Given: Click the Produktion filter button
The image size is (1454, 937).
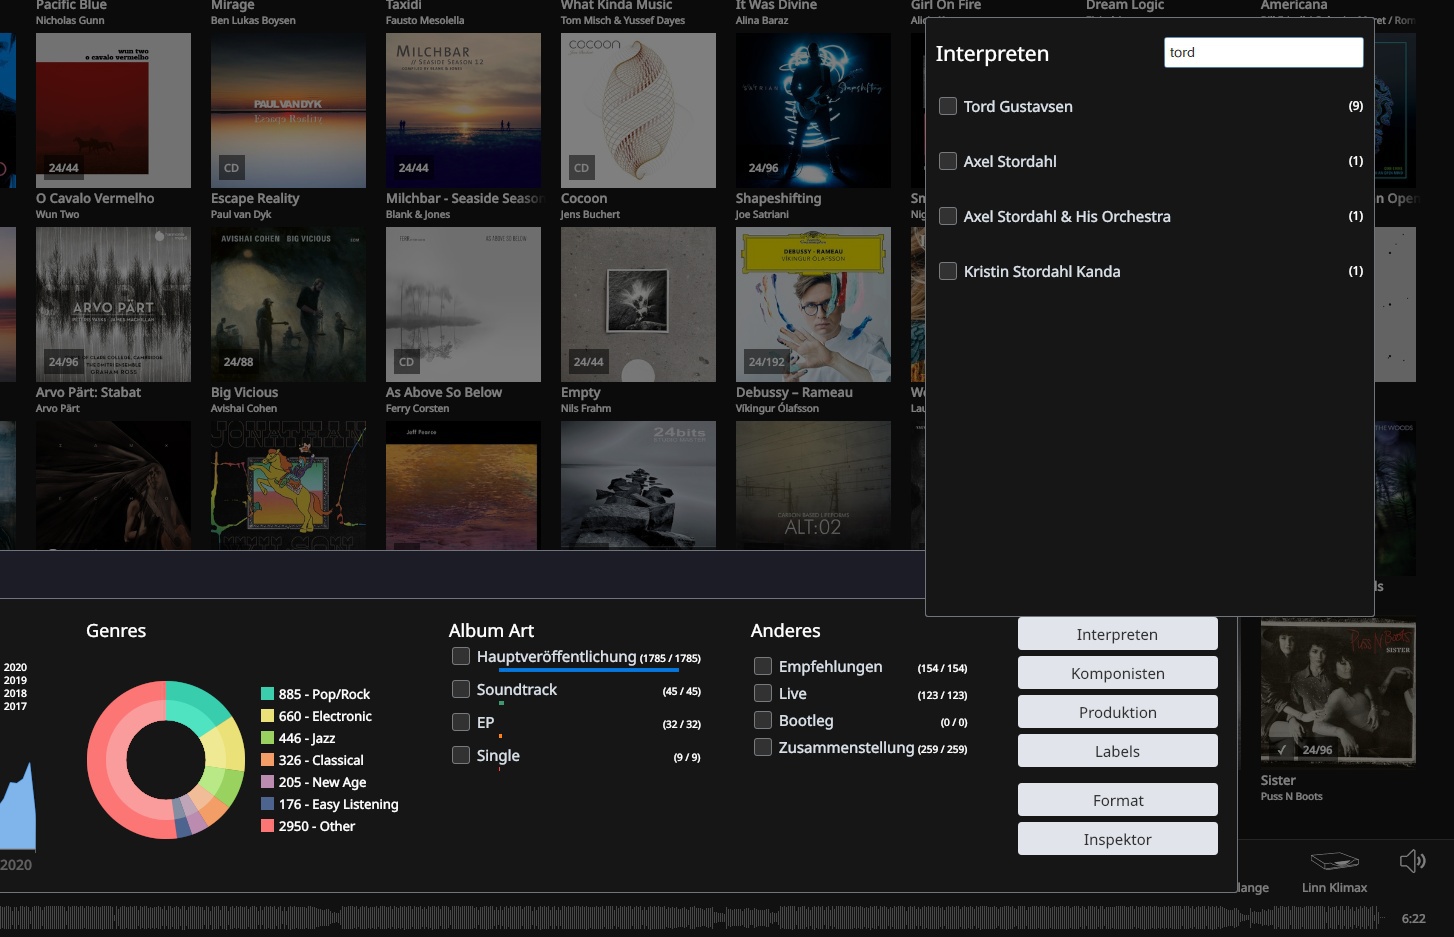Looking at the screenshot, I should [x=1117, y=712].
